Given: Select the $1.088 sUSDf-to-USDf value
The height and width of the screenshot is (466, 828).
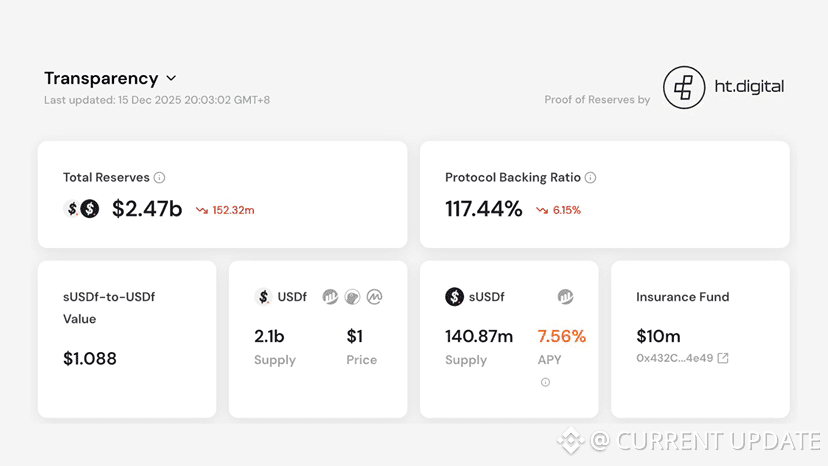Looking at the screenshot, I should pyautogui.click(x=90, y=358).
